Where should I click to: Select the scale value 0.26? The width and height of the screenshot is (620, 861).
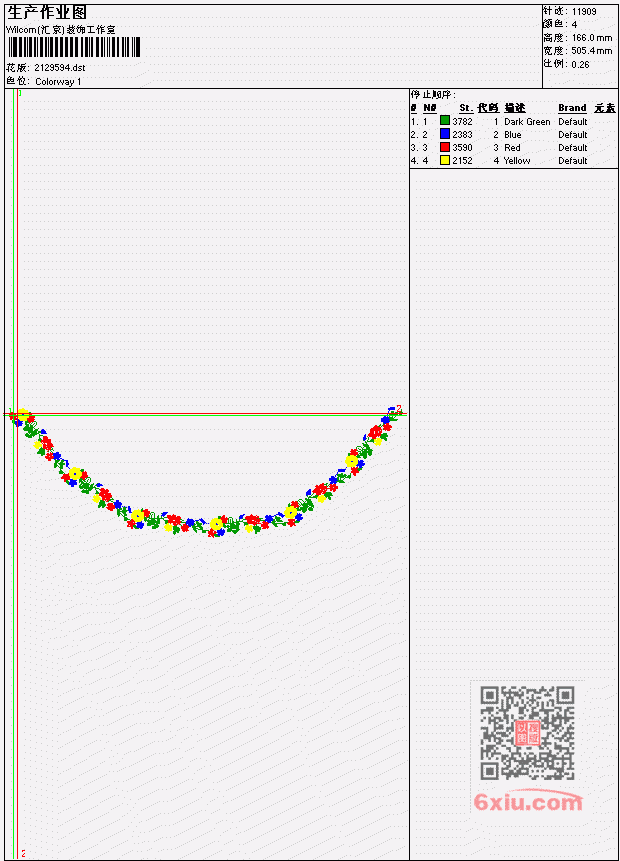click(580, 65)
